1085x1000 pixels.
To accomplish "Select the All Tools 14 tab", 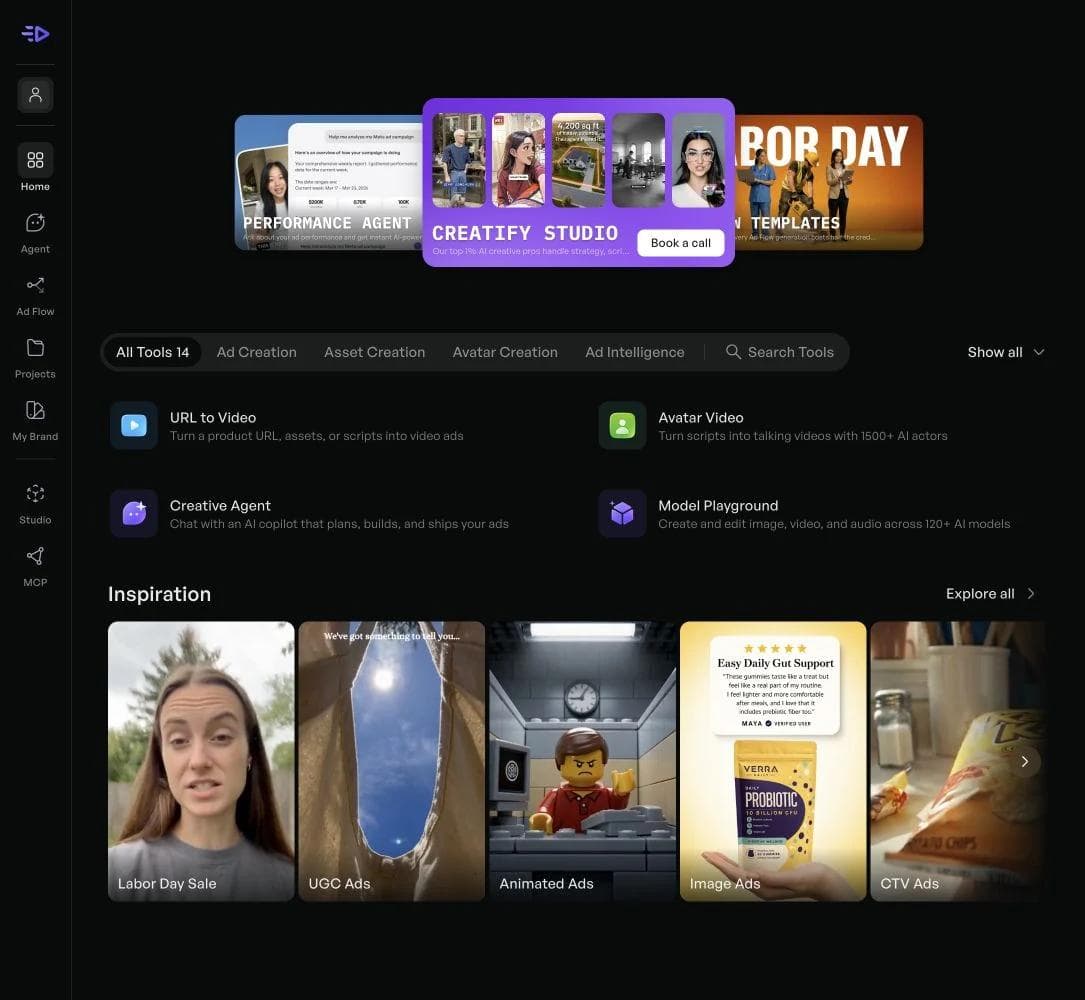I will click(152, 352).
